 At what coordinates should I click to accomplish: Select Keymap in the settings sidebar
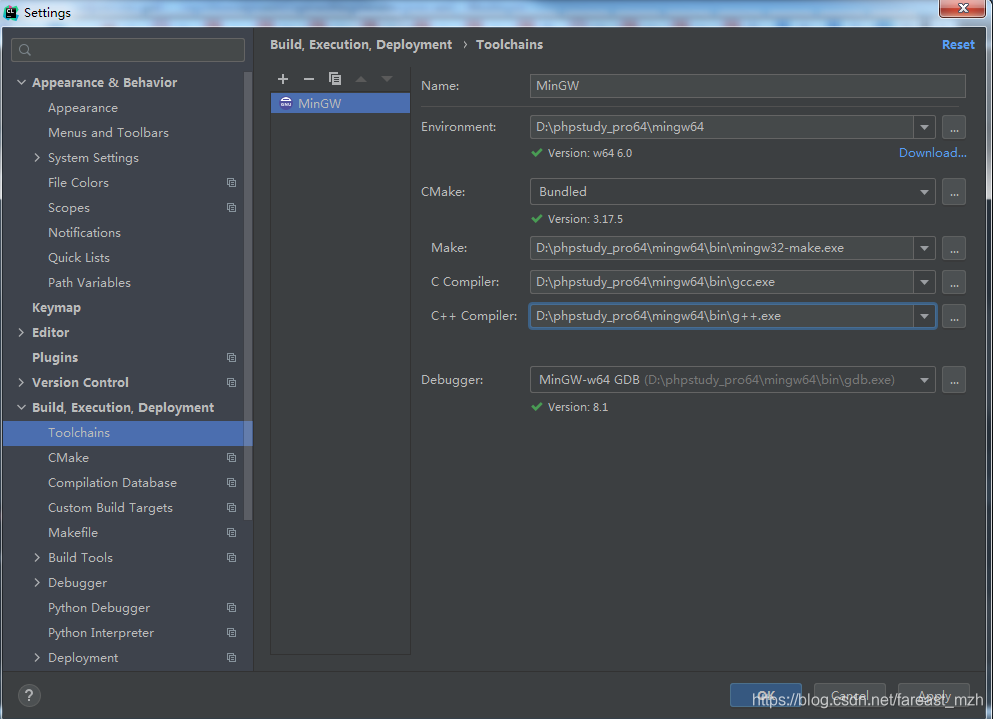pos(56,307)
